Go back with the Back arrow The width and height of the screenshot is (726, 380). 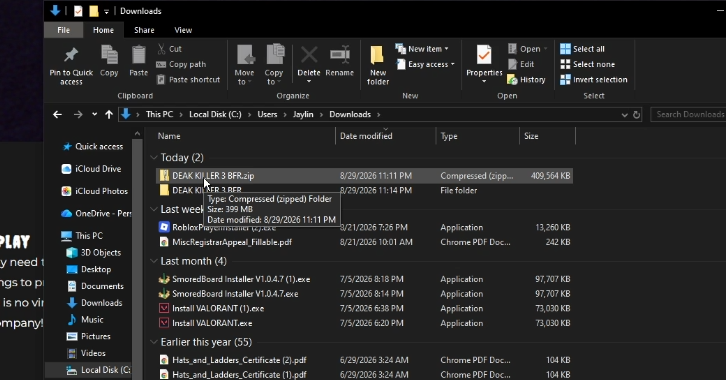click(57, 114)
